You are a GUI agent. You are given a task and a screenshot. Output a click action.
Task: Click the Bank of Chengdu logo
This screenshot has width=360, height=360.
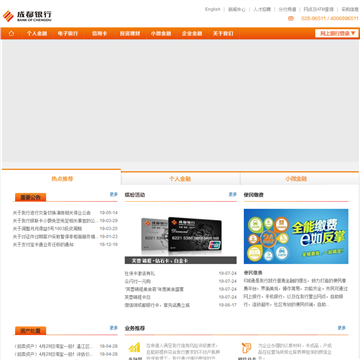[27, 16]
